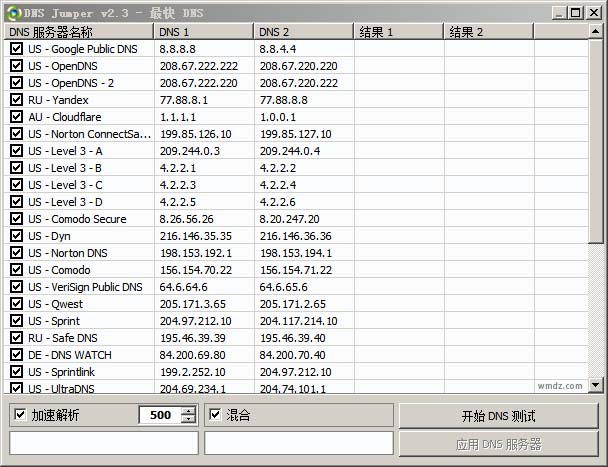Click the 开始 DNS 测试 button
This screenshot has width=608, height=467.
pos(498,416)
